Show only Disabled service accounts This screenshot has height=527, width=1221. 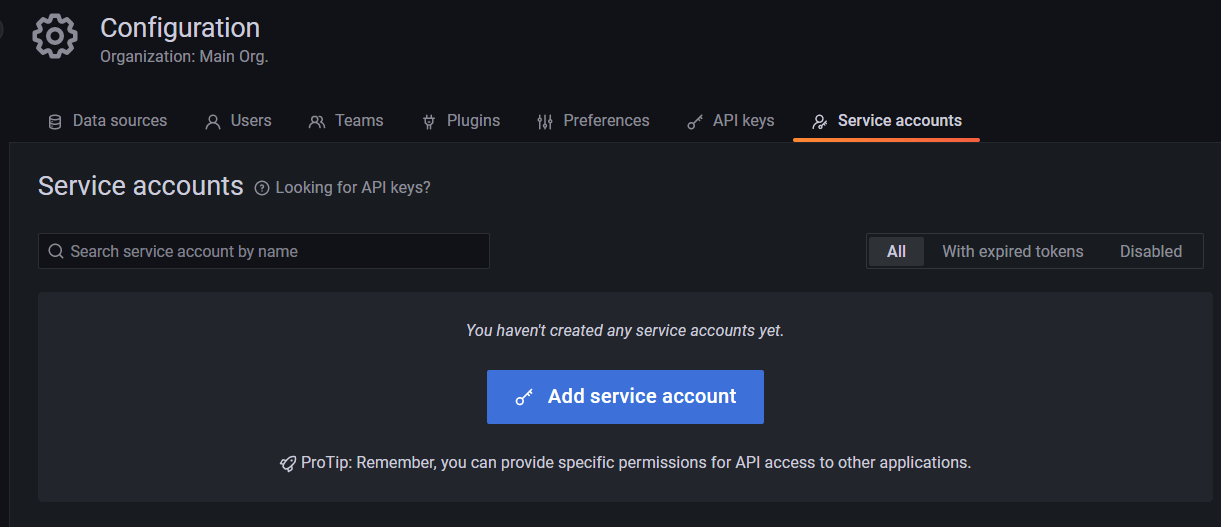(x=1150, y=251)
